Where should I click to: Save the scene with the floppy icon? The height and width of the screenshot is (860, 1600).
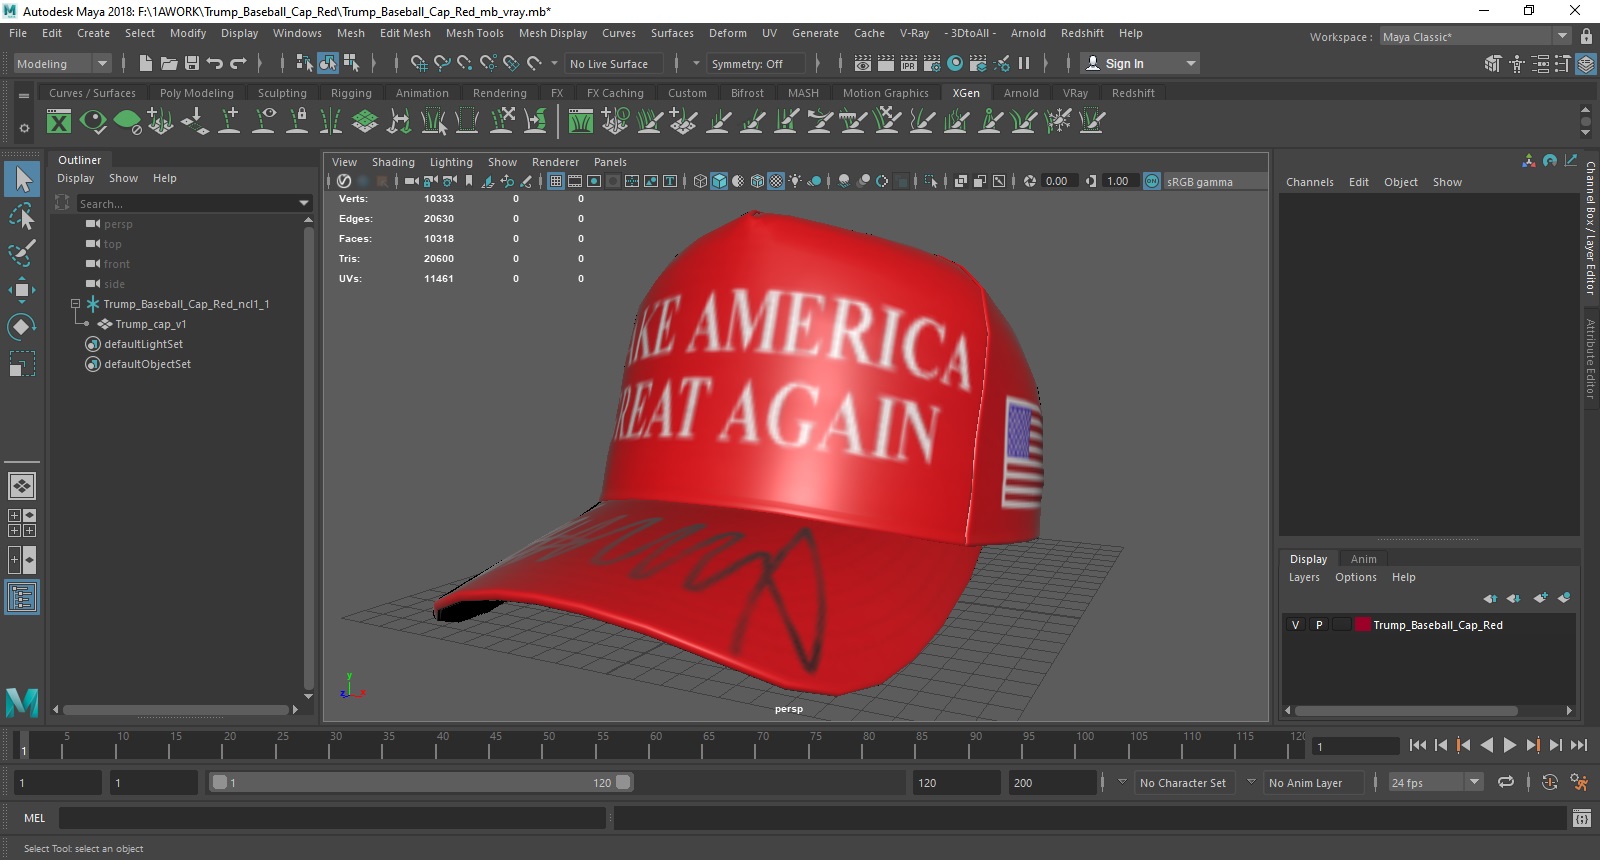tap(192, 63)
